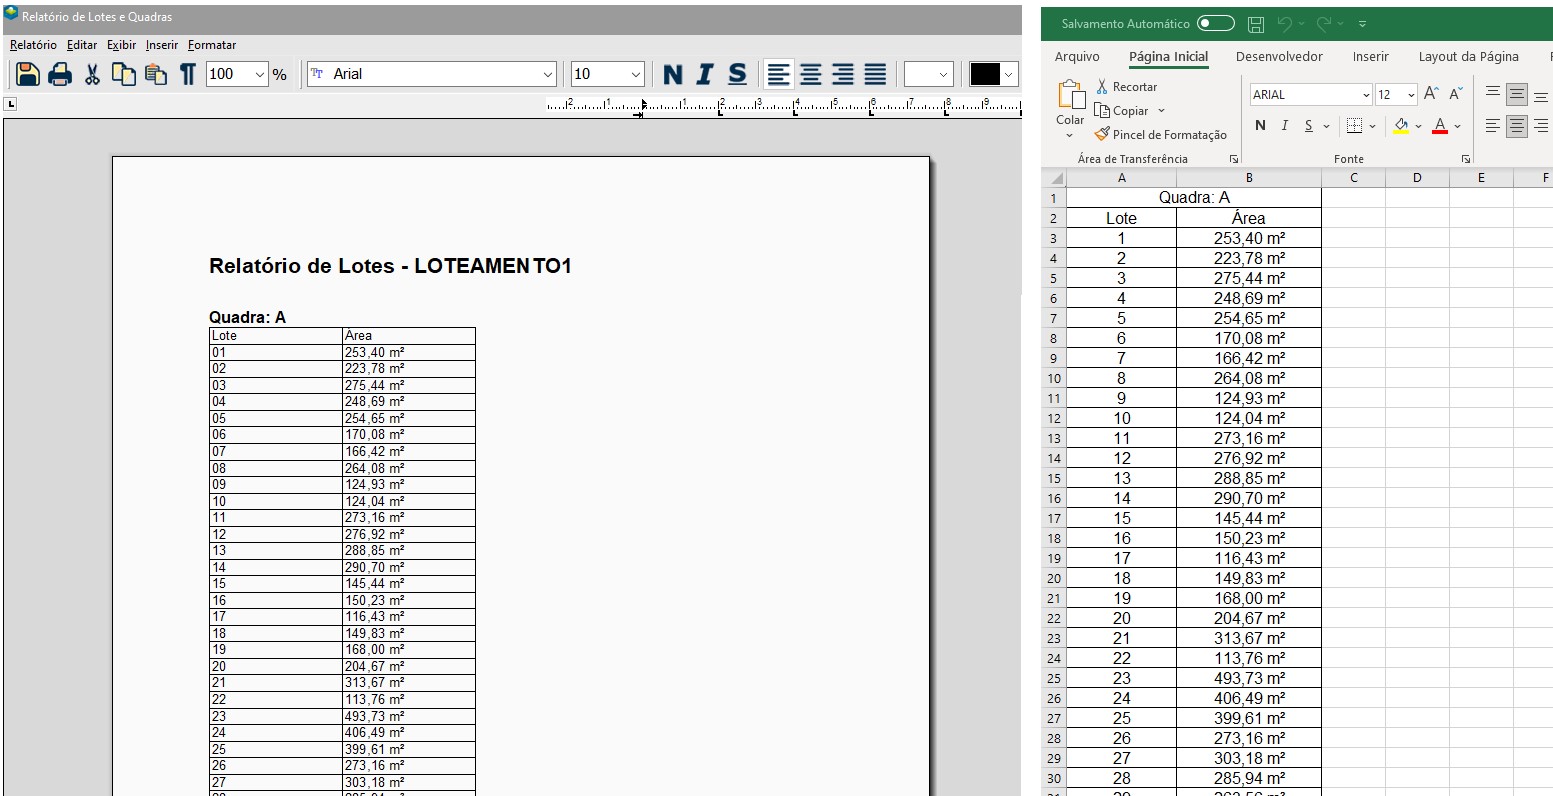
Task: Switch to Layout da Página tab
Action: (1468, 57)
